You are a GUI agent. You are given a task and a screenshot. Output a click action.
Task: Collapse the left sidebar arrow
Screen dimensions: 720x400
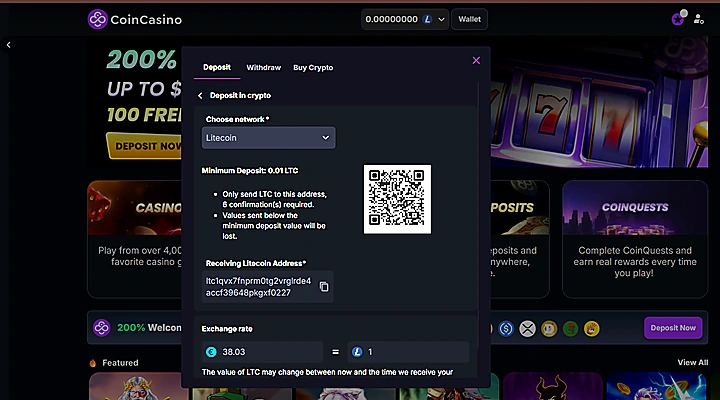(8, 45)
